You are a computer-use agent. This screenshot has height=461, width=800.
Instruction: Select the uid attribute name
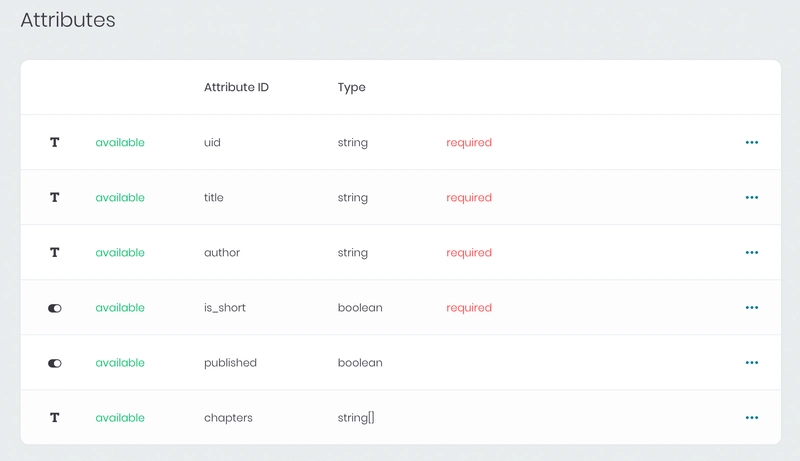coord(212,143)
